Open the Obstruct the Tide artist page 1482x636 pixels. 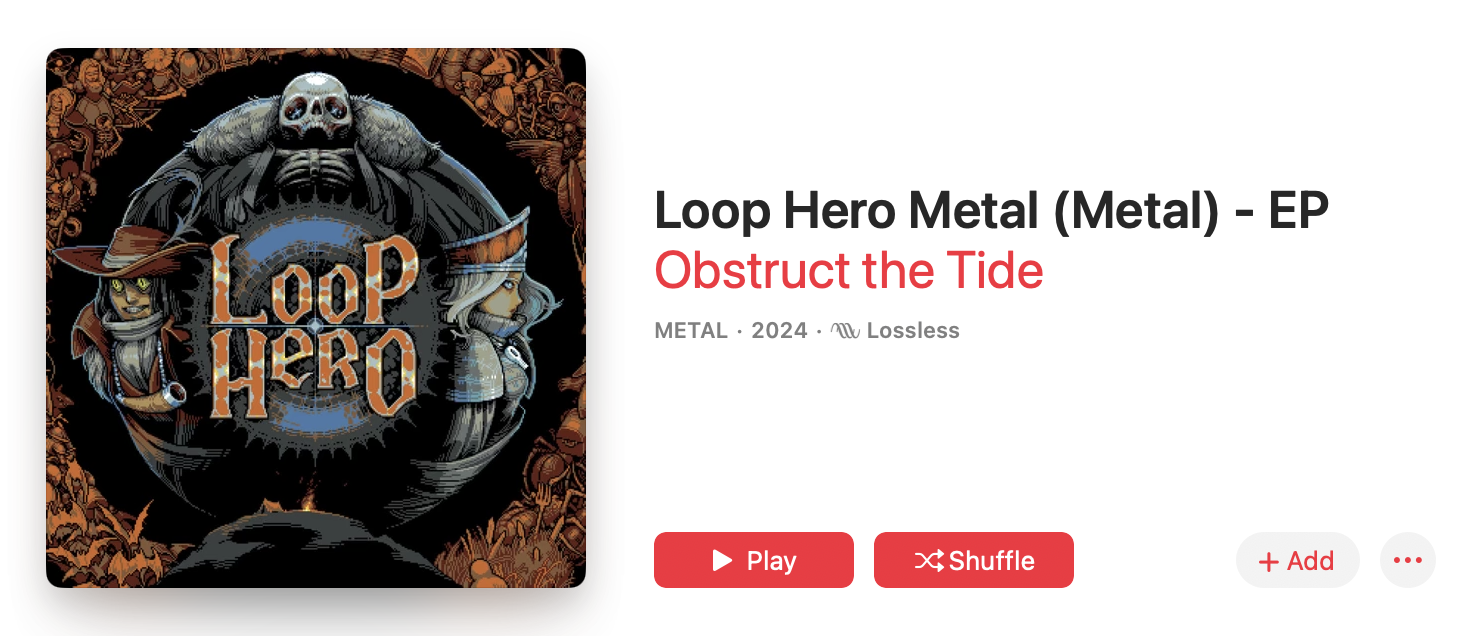[848, 270]
